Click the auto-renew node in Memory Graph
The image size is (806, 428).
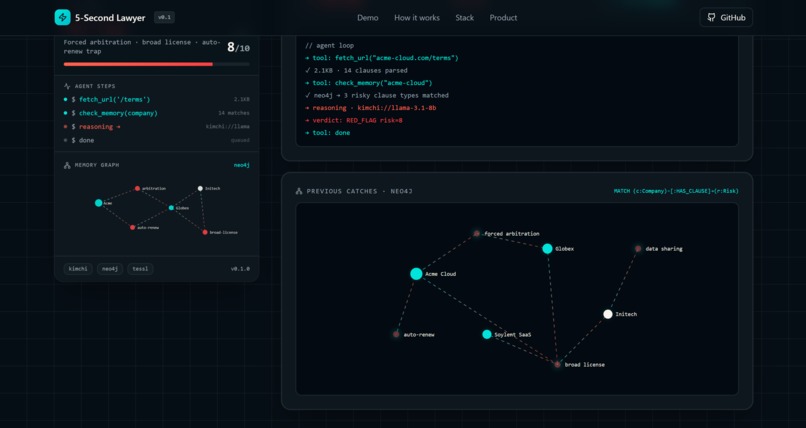point(133,227)
